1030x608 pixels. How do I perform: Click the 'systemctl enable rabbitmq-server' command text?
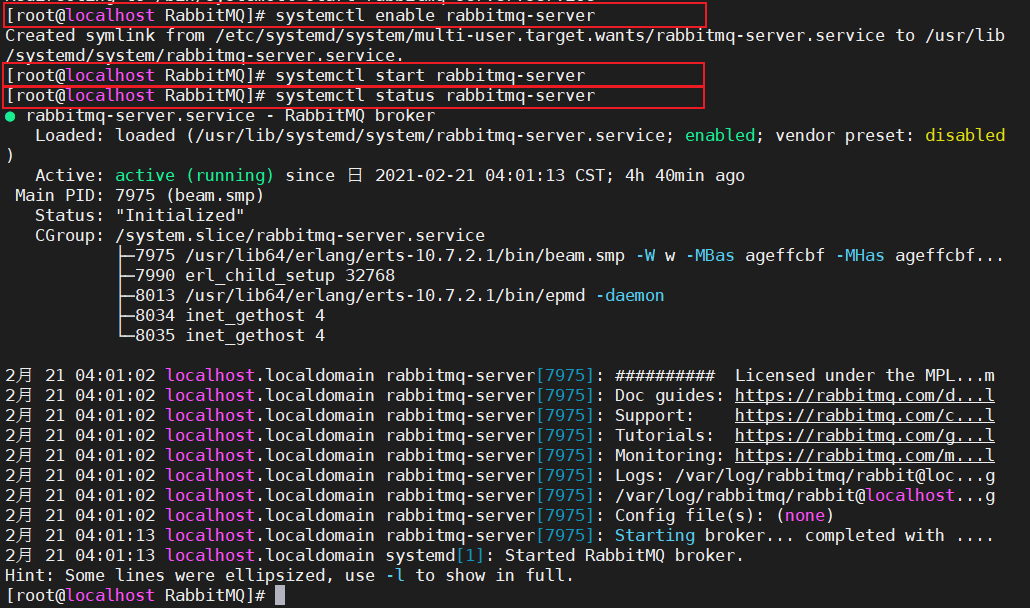click(x=435, y=15)
